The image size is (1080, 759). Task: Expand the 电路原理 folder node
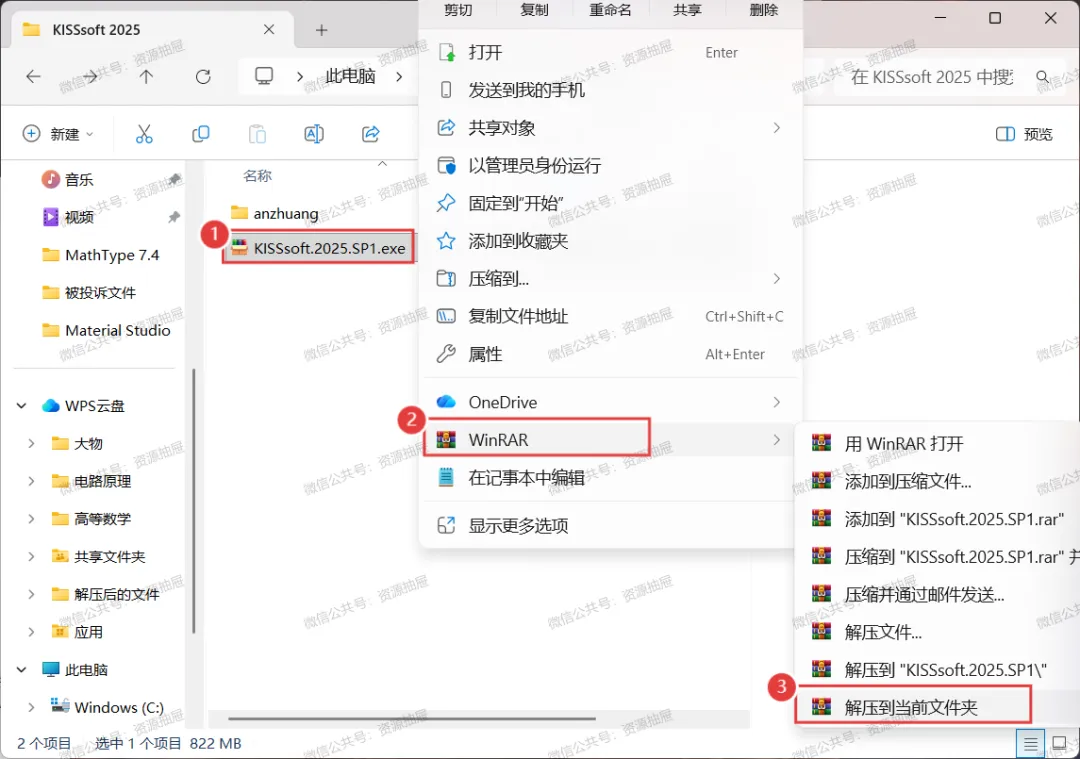click(x=31, y=481)
